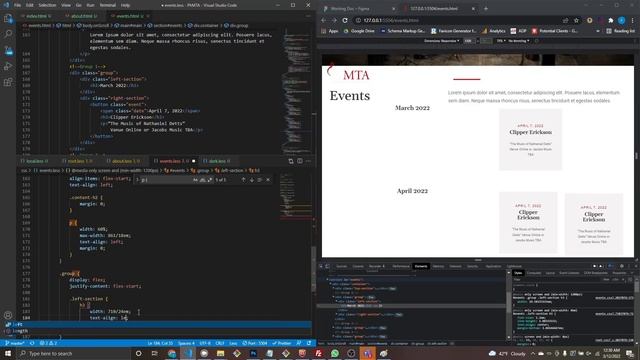This screenshot has width=640, height=360.
Task: Open the File menu in VS Code
Action: pyautogui.click(x=17, y=5)
